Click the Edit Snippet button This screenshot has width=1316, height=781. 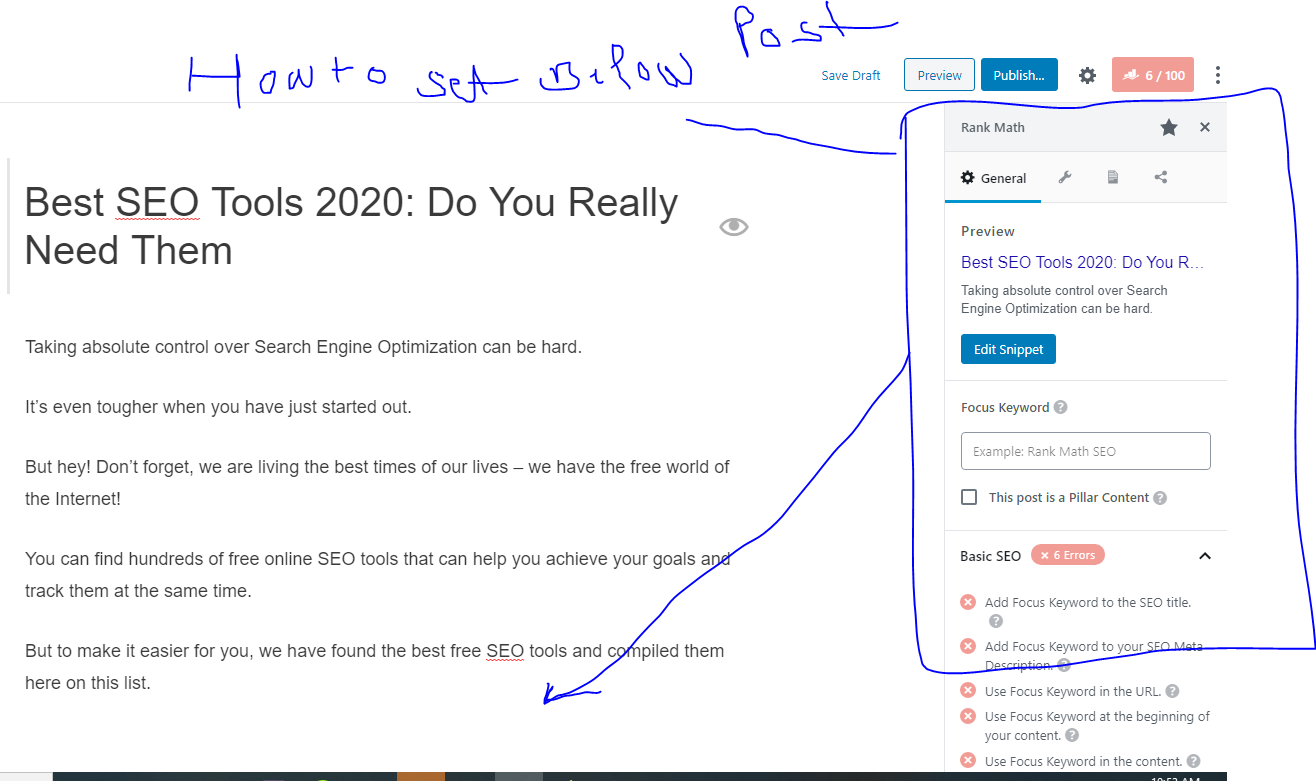pyautogui.click(x=1008, y=349)
